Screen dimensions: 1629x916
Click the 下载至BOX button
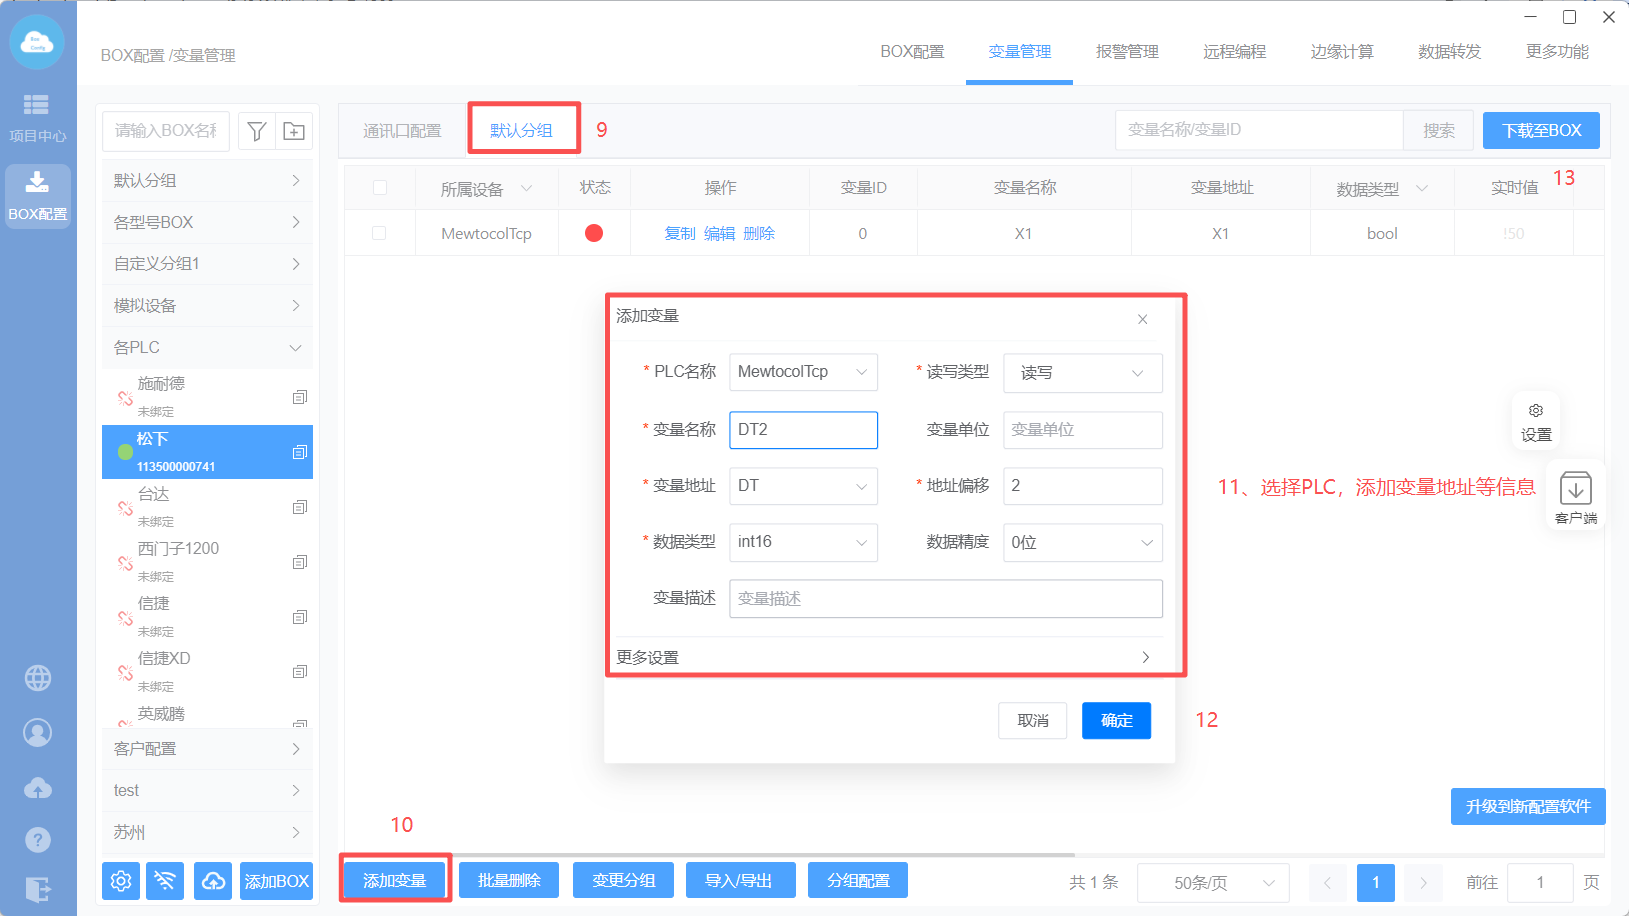point(1541,131)
